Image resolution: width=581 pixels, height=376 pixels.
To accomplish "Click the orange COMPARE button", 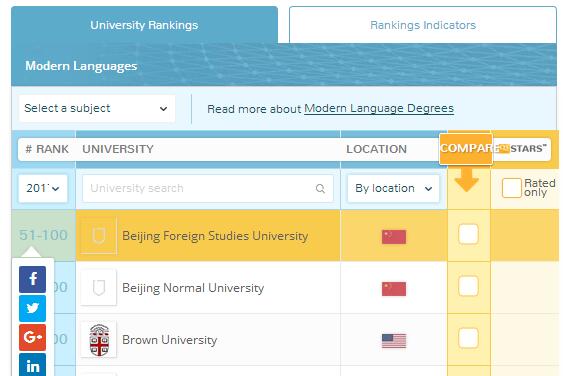I will pyautogui.click(x=466, y=148).
